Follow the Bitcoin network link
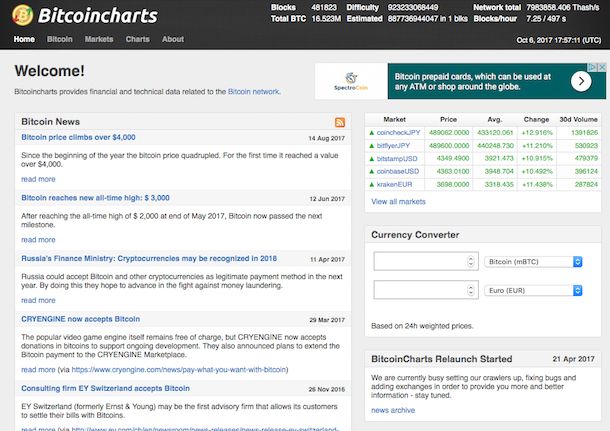 click(x=253, y=92)
